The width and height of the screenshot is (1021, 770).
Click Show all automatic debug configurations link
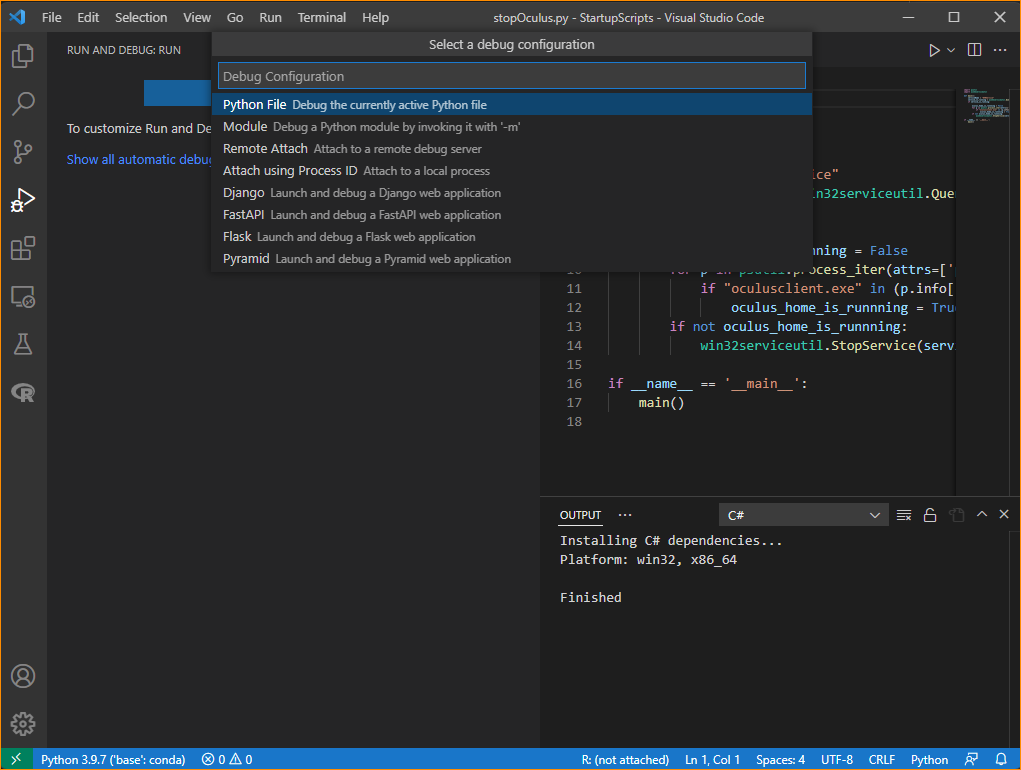coord(139,159)
